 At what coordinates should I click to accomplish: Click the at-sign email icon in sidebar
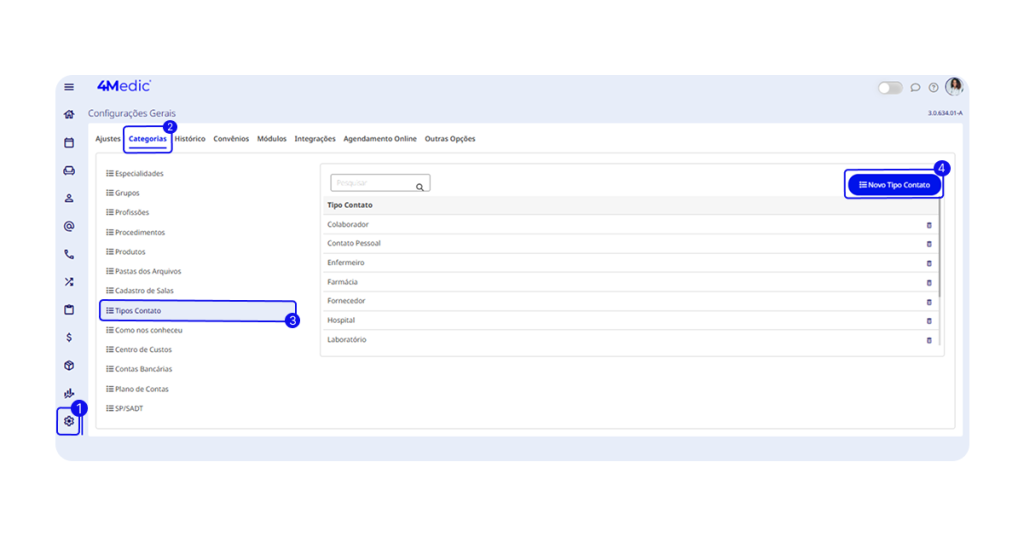click(x=69, y=226)
